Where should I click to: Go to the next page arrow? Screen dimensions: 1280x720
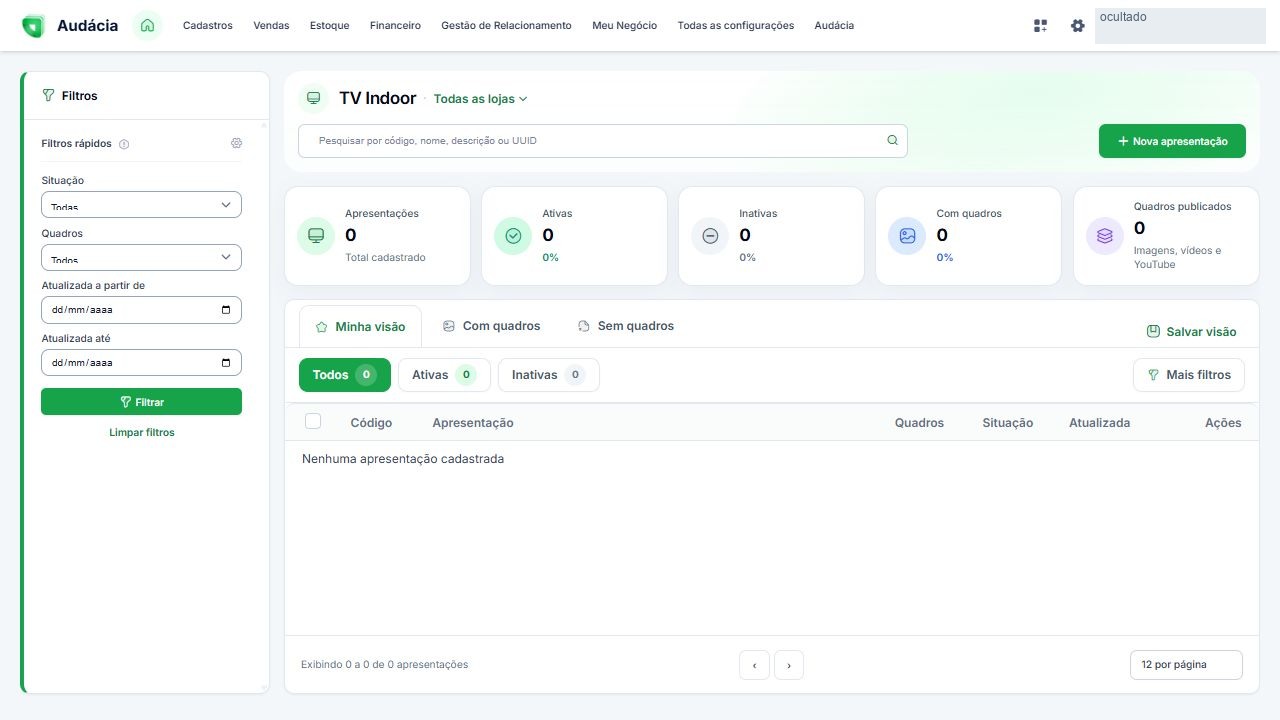pos(789,665)
